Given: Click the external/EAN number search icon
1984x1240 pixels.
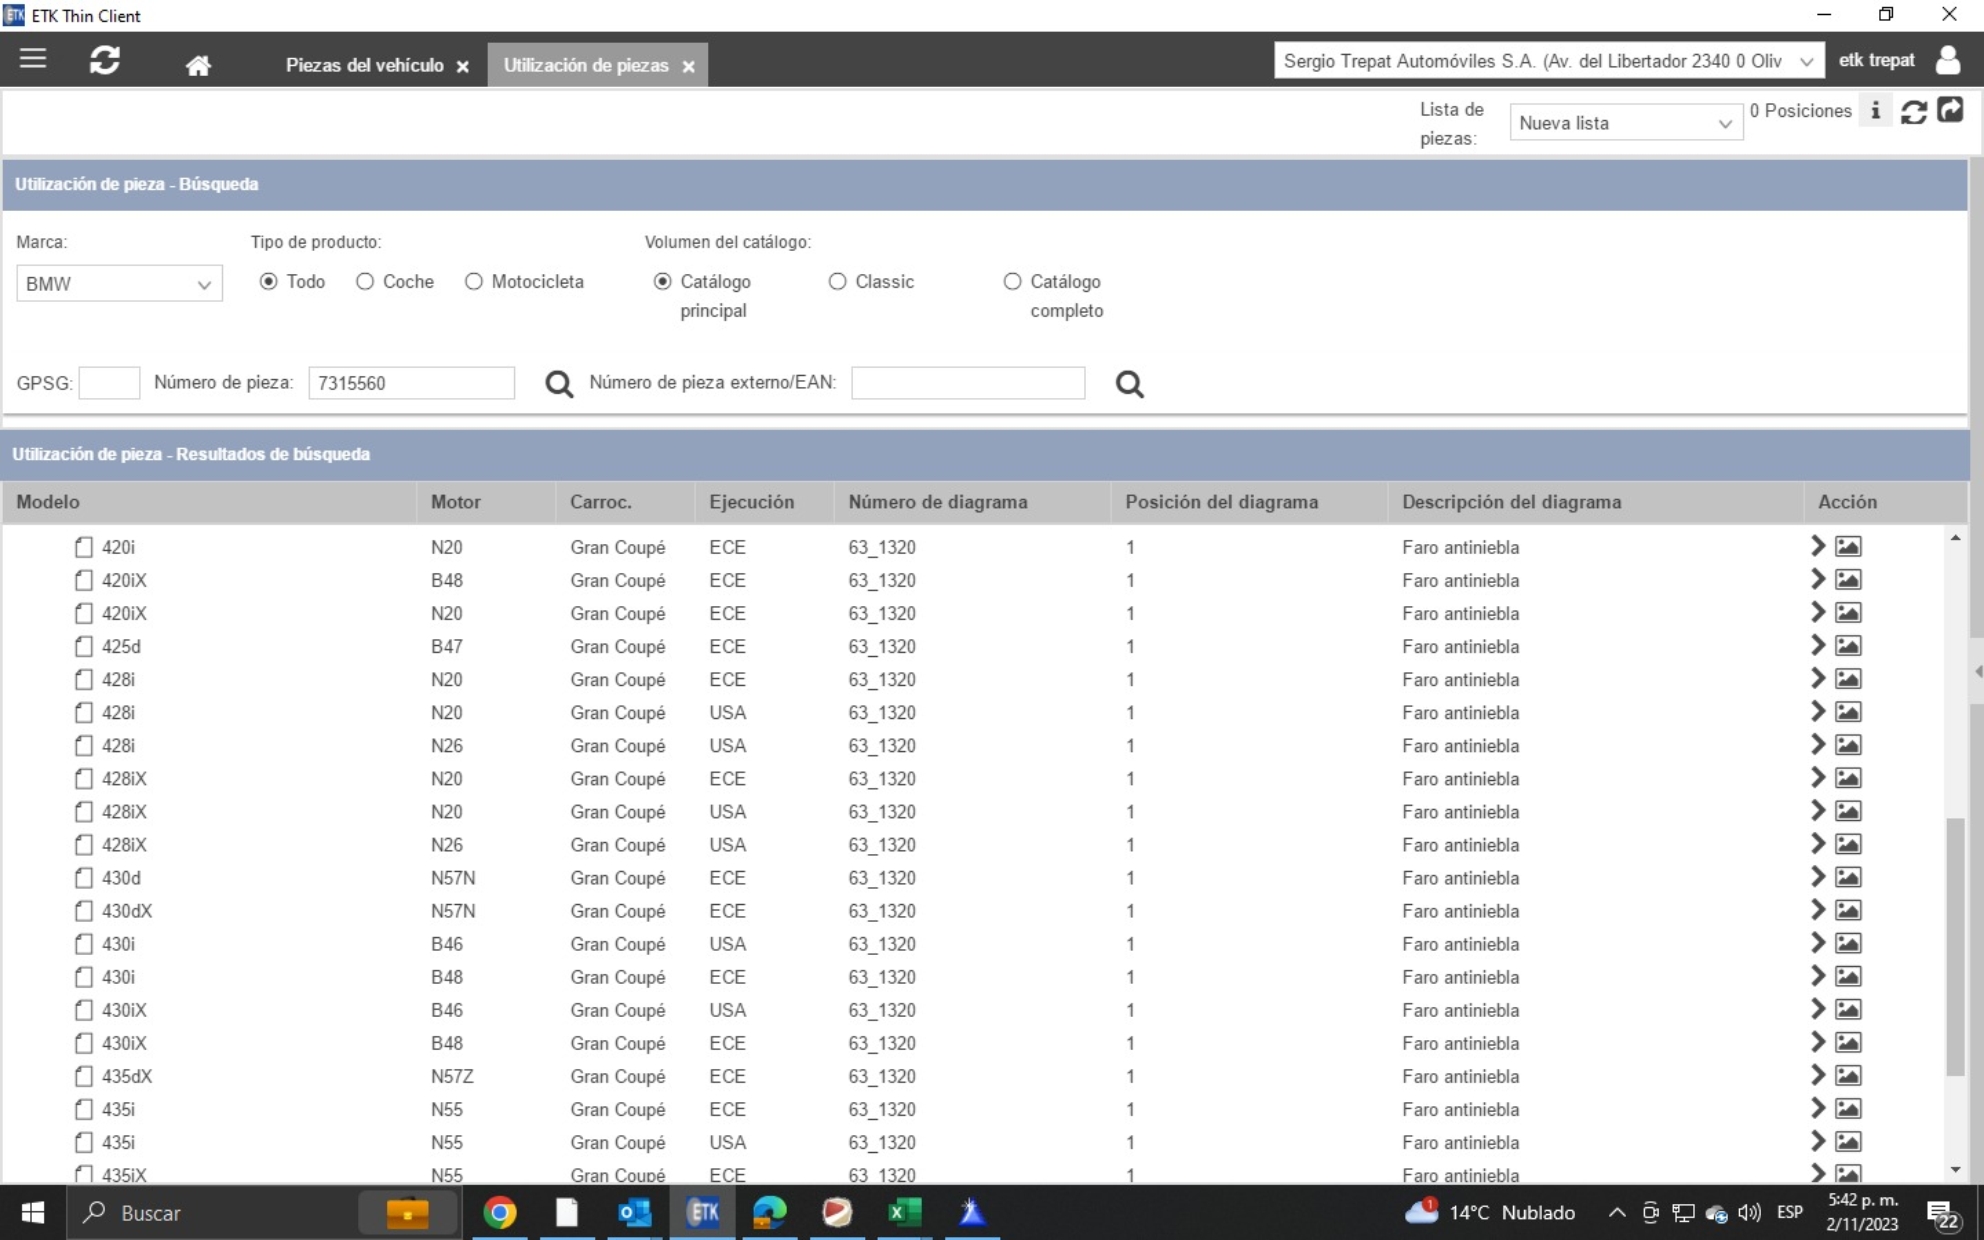Looking at the screenshot, I should 1129,384.
